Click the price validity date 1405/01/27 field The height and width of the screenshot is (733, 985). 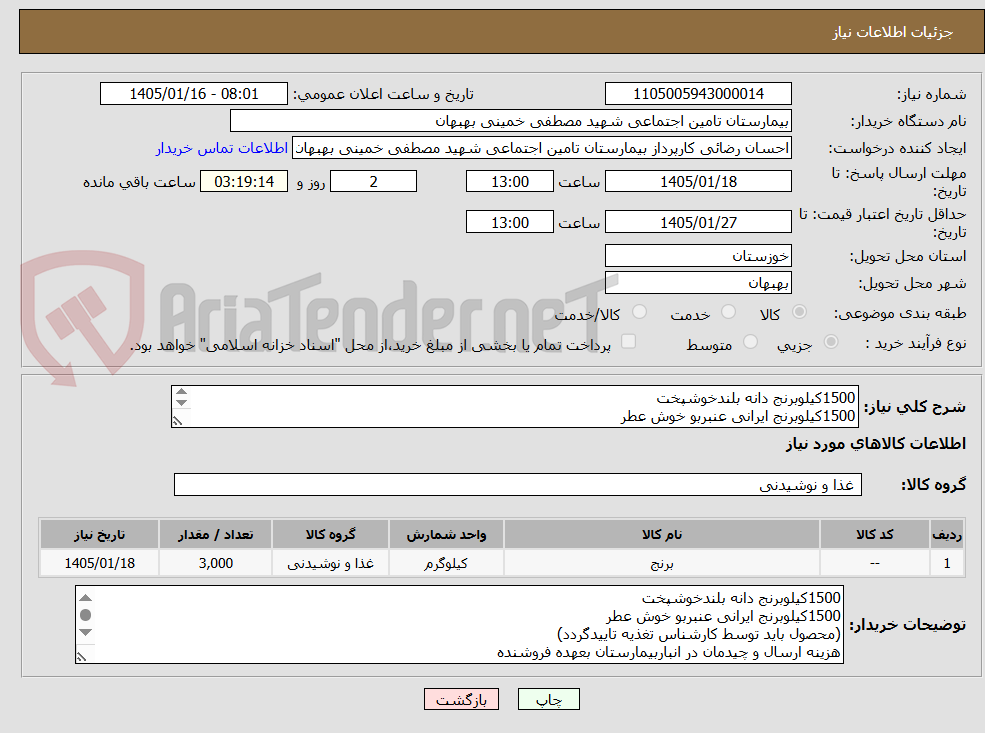point(698,222)
